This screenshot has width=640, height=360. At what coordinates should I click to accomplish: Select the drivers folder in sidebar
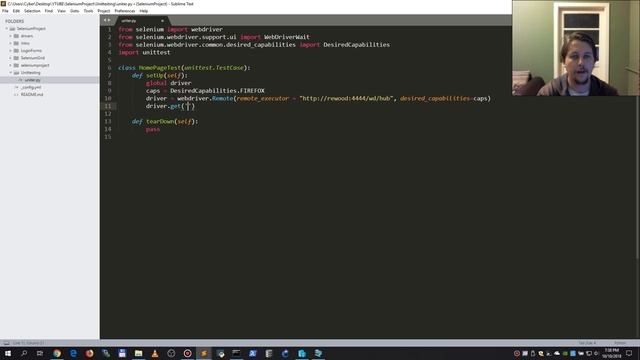point(27,36)
